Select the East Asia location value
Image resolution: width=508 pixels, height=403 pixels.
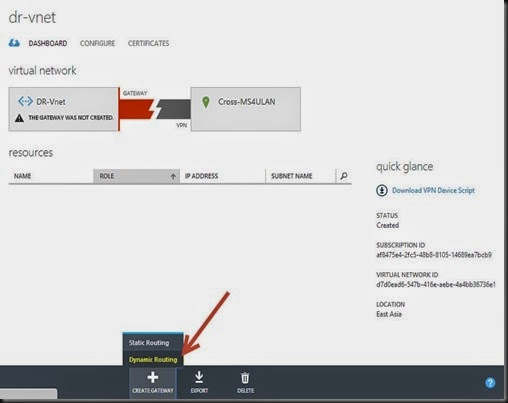[x=389, y=314]
